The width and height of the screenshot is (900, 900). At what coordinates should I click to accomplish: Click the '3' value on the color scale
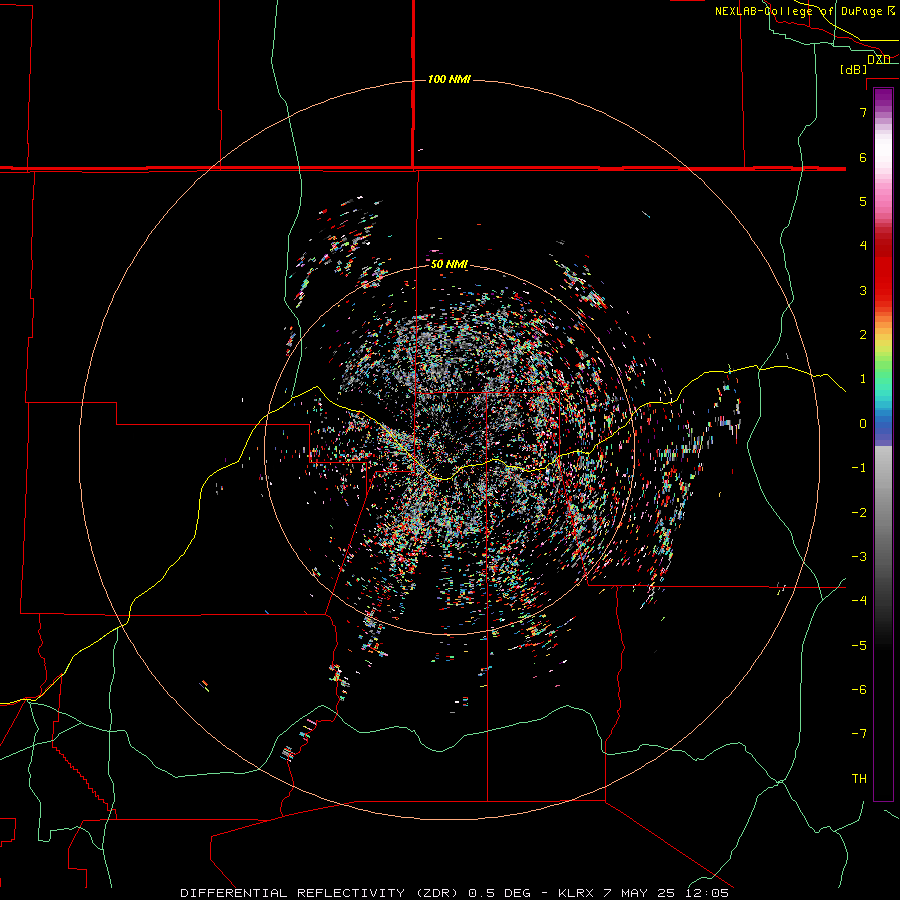pyautogui.click(x=863, y=290)
